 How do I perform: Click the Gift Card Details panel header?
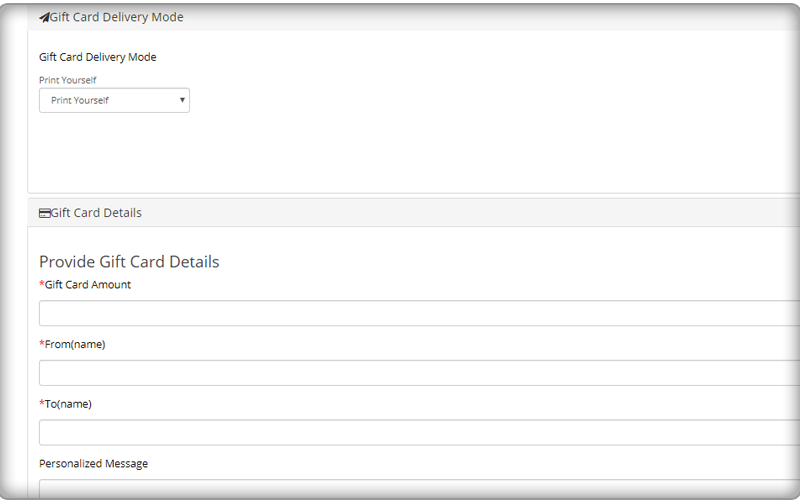click(413, 213)
